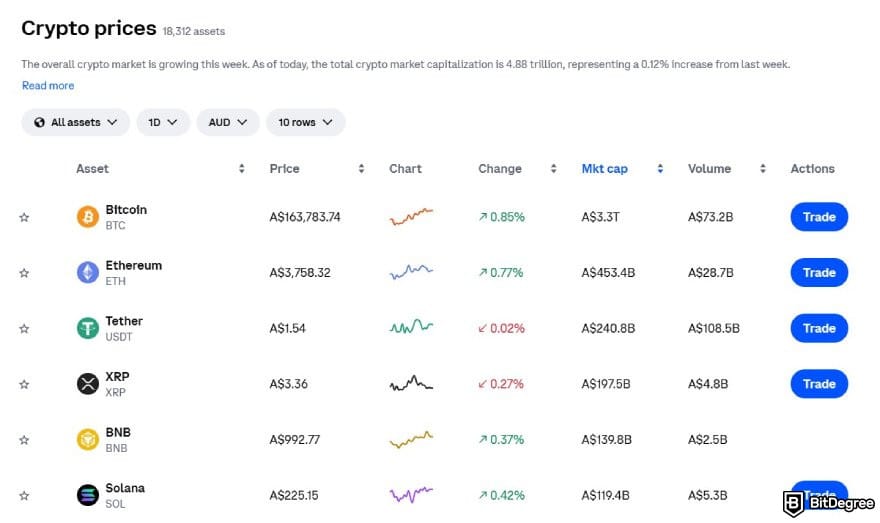
Task: Click the Change column header
Action: 500,168
